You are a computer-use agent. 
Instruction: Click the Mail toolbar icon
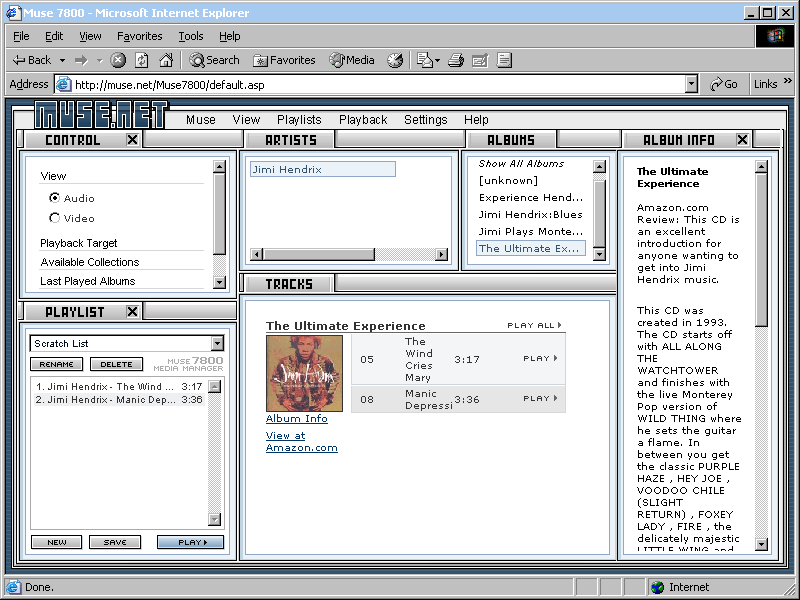pos(424,60)
